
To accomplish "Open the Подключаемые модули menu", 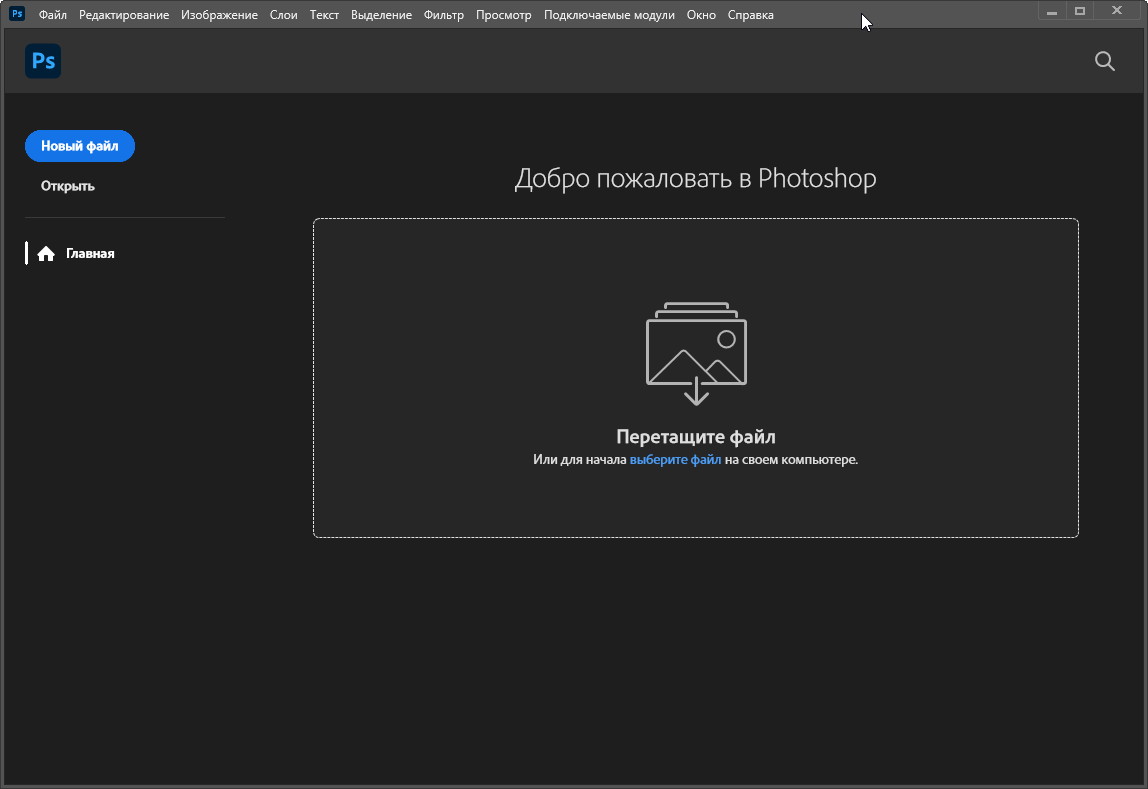I will pos(609,15).
